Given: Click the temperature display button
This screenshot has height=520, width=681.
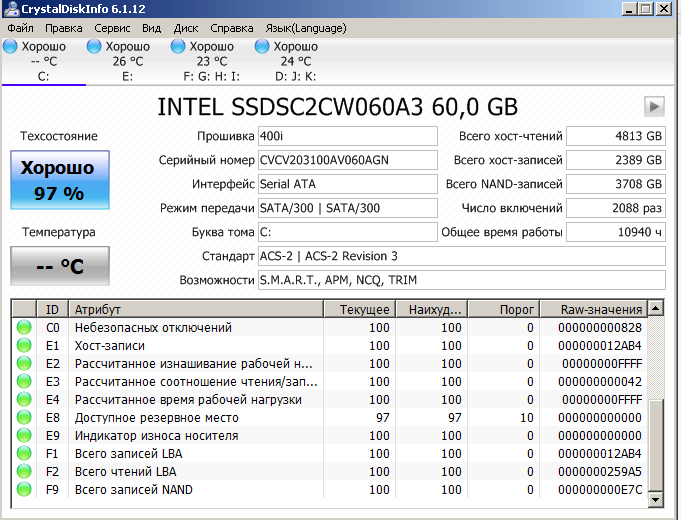Looking at the screenshot, I should pyautogui.click(x=58, y=267).
